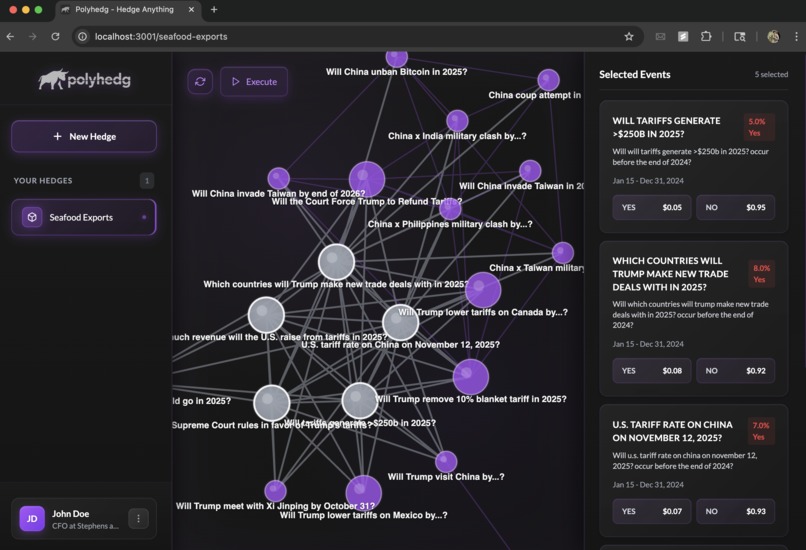806x550 pixels.
Task: Open the Seafood Exports hedge
Action: (84, 217)
